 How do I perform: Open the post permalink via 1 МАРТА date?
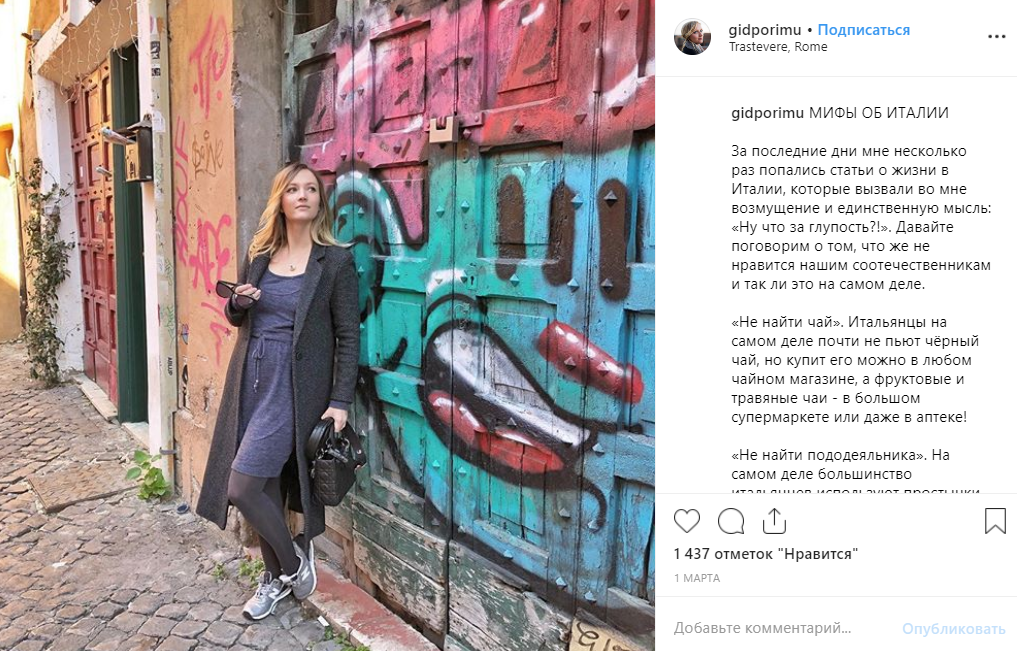pyautogui.click(x=696, y=578)
